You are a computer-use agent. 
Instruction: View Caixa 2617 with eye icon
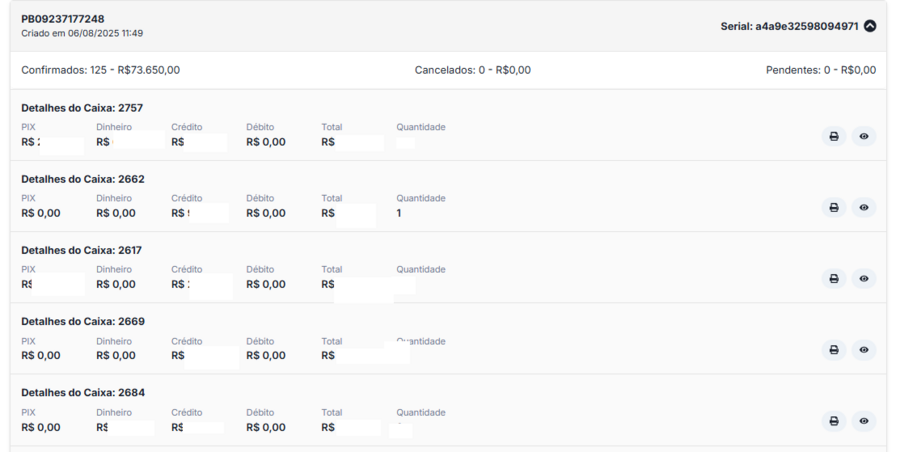pyautogui.click(x=864, y=278)
